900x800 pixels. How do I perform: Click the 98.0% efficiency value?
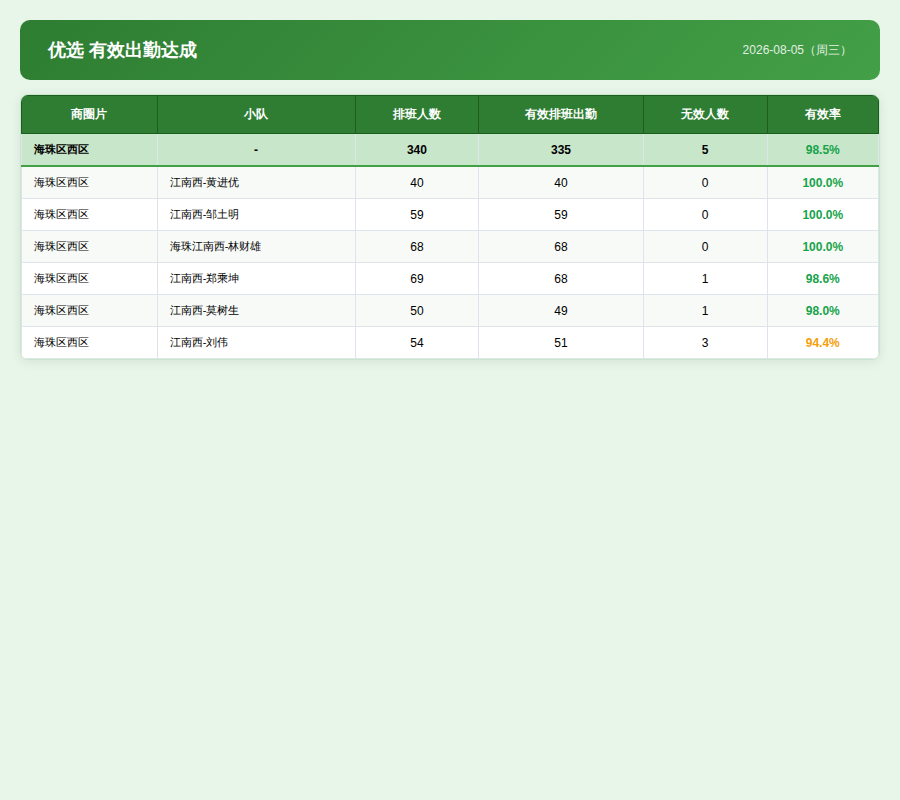coord(823,310)
